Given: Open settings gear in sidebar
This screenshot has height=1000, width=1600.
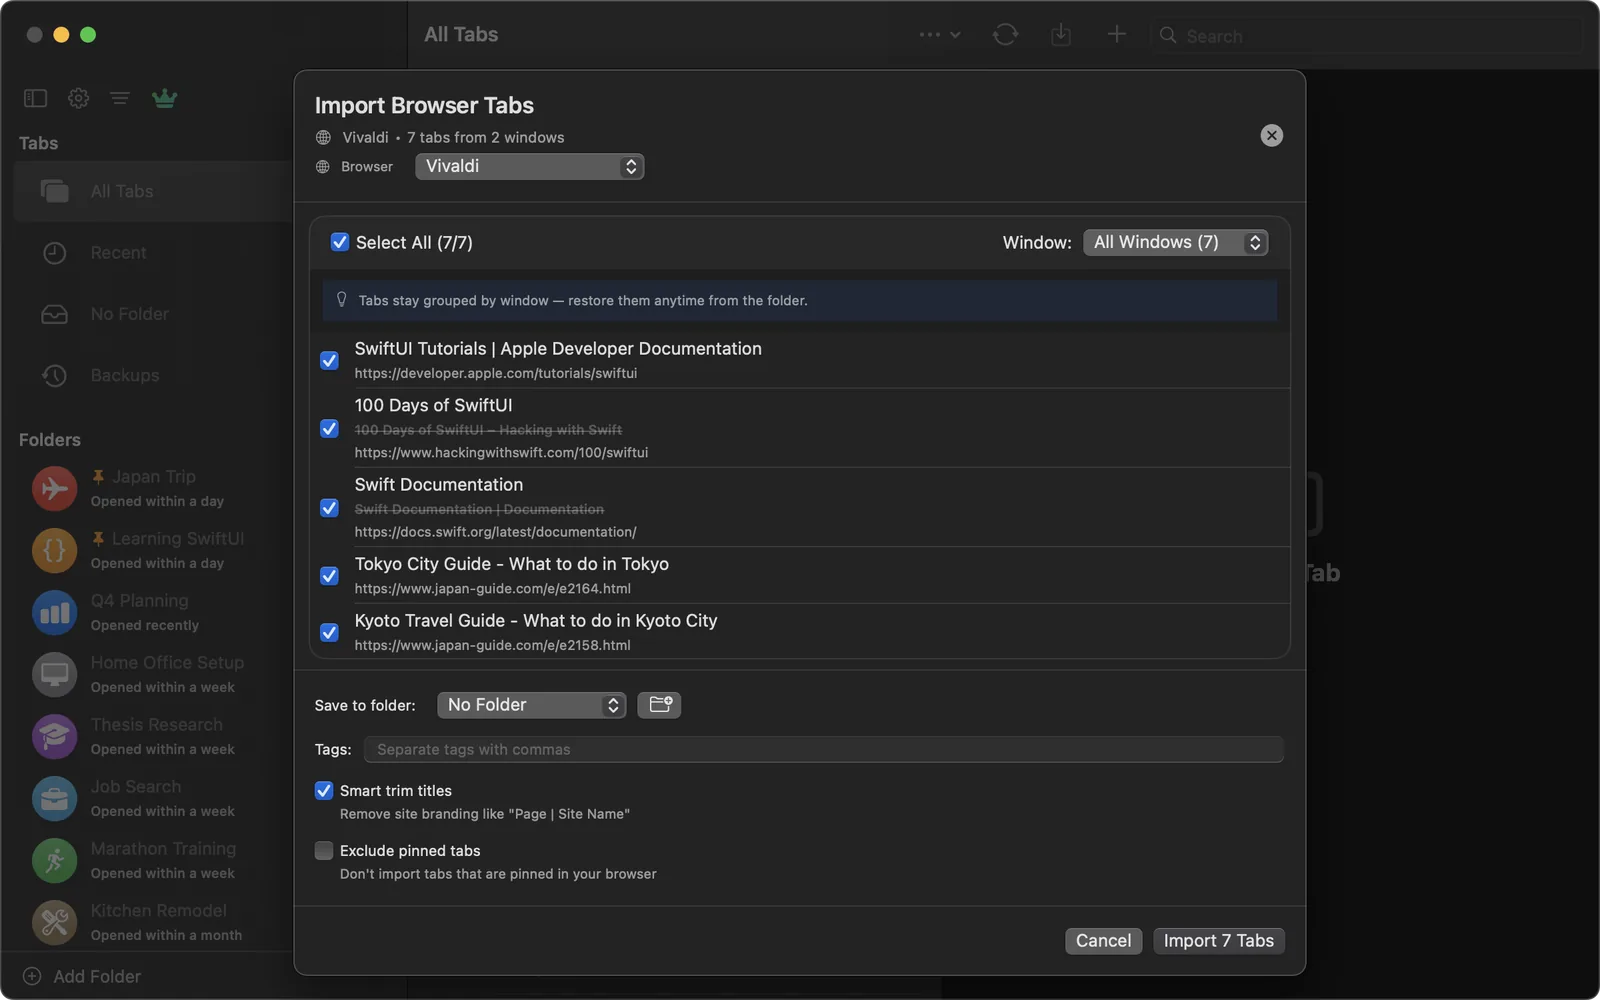Looking at the screenshot, I should pyautogui.click(x=78, y=98).
